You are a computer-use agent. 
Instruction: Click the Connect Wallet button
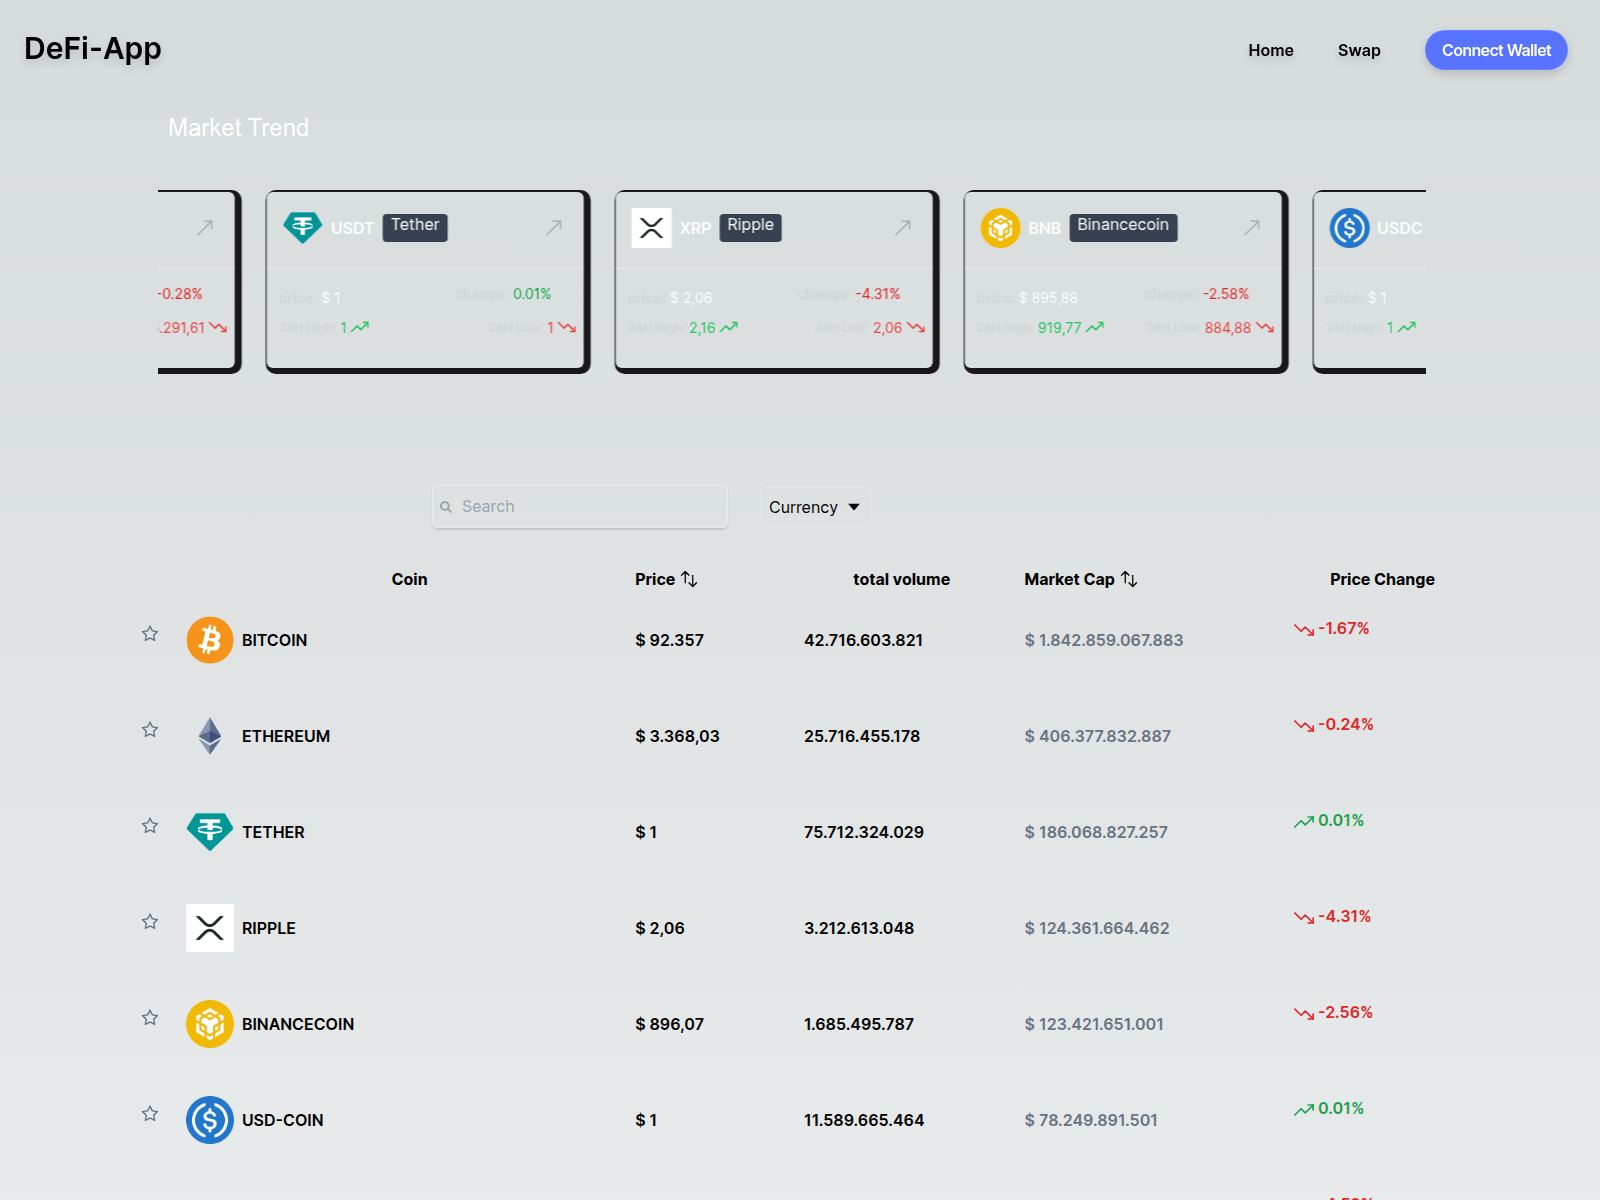pyautogui.click(x=1496, y=50)
